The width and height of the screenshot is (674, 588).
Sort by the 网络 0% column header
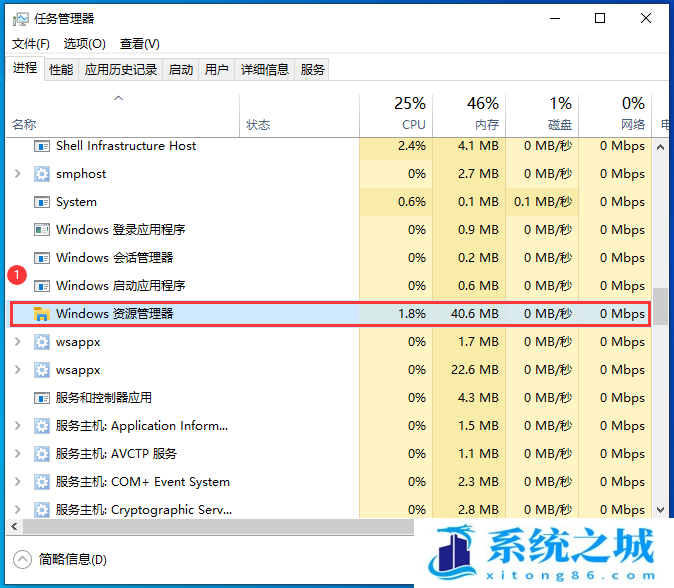(x=615, y=115)
